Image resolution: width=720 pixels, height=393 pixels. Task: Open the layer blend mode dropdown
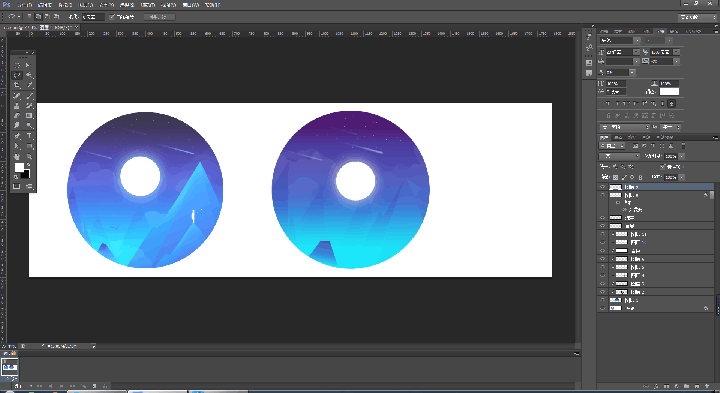coord(619,156)
